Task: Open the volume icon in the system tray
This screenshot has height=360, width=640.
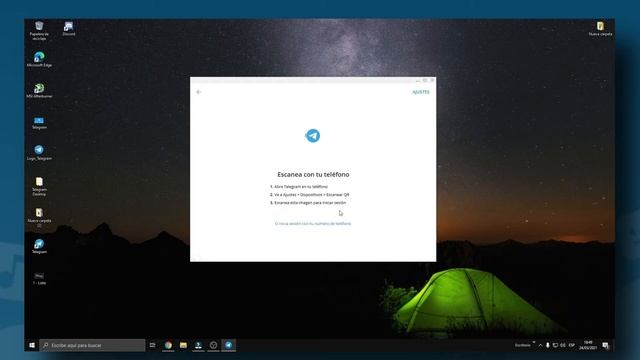Action: pos(563,345)
